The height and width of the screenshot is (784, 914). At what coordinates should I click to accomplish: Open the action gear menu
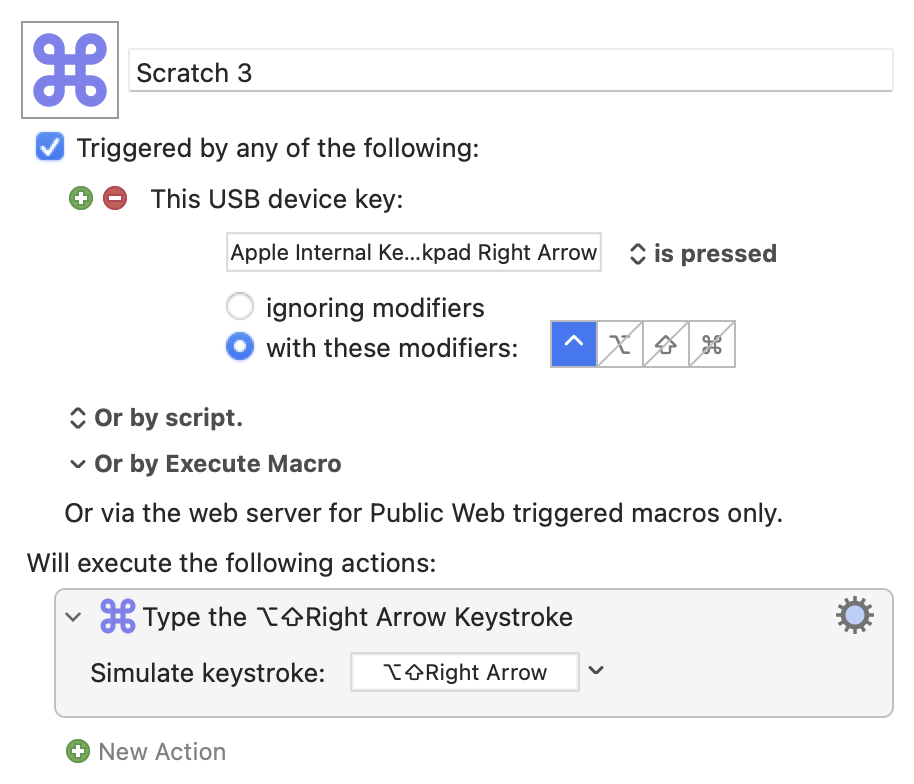click(x=854, y=616)
